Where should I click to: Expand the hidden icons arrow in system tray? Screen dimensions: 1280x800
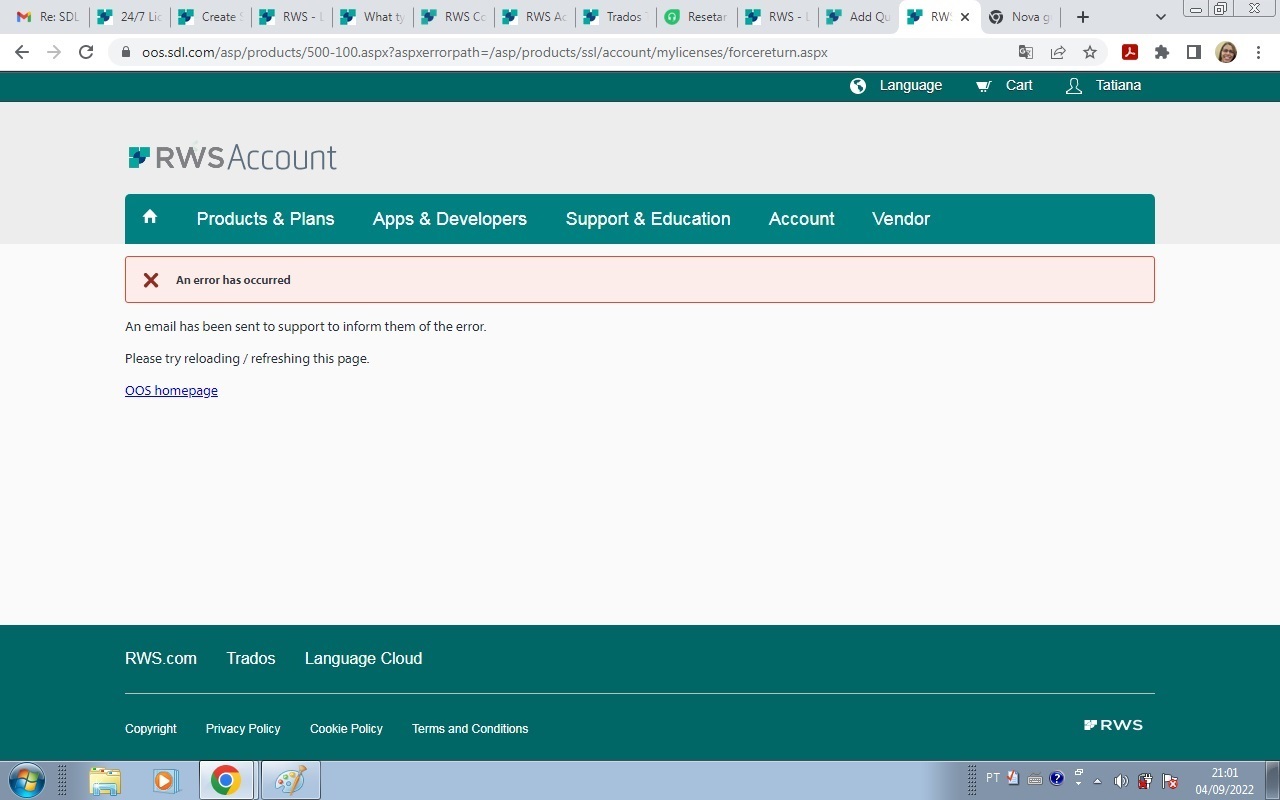click(x=1096, y=779)
